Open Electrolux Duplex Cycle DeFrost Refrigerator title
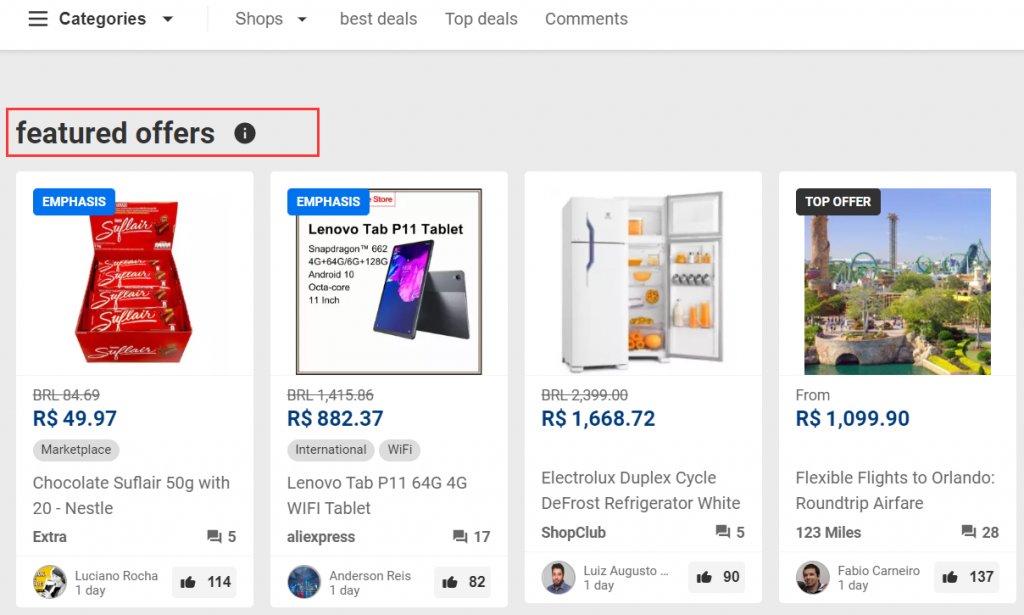 point(641,490)
